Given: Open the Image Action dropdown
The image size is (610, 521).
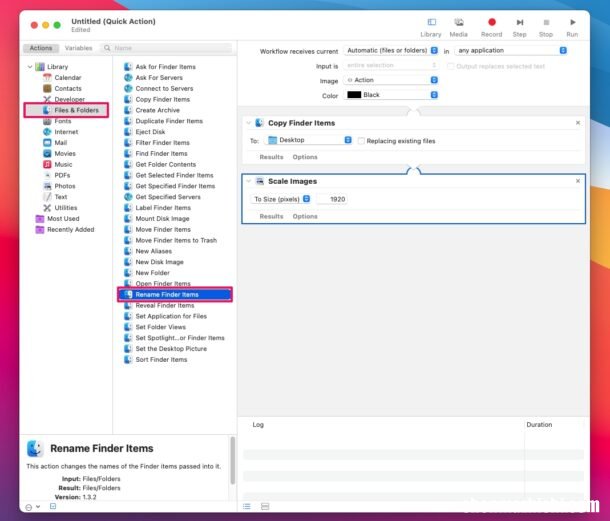Looking at the screenshot, I should tap(391, 80).
